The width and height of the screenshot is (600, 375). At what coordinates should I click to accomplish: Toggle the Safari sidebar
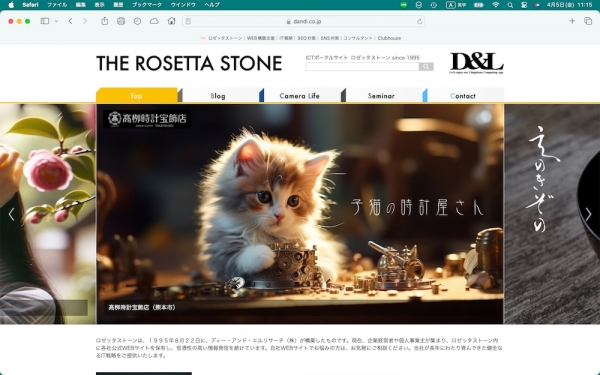45,21
